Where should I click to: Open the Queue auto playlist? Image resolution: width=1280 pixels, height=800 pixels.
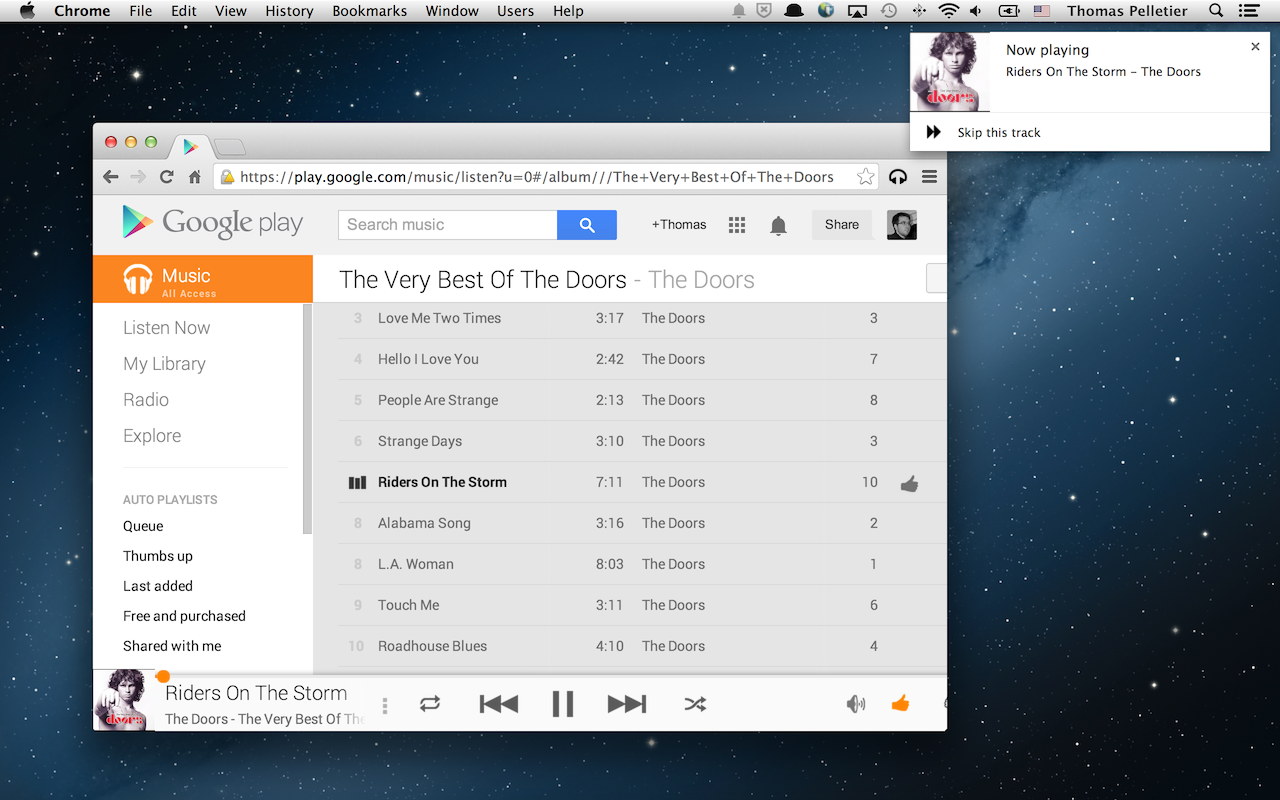[x=143, y=526]
